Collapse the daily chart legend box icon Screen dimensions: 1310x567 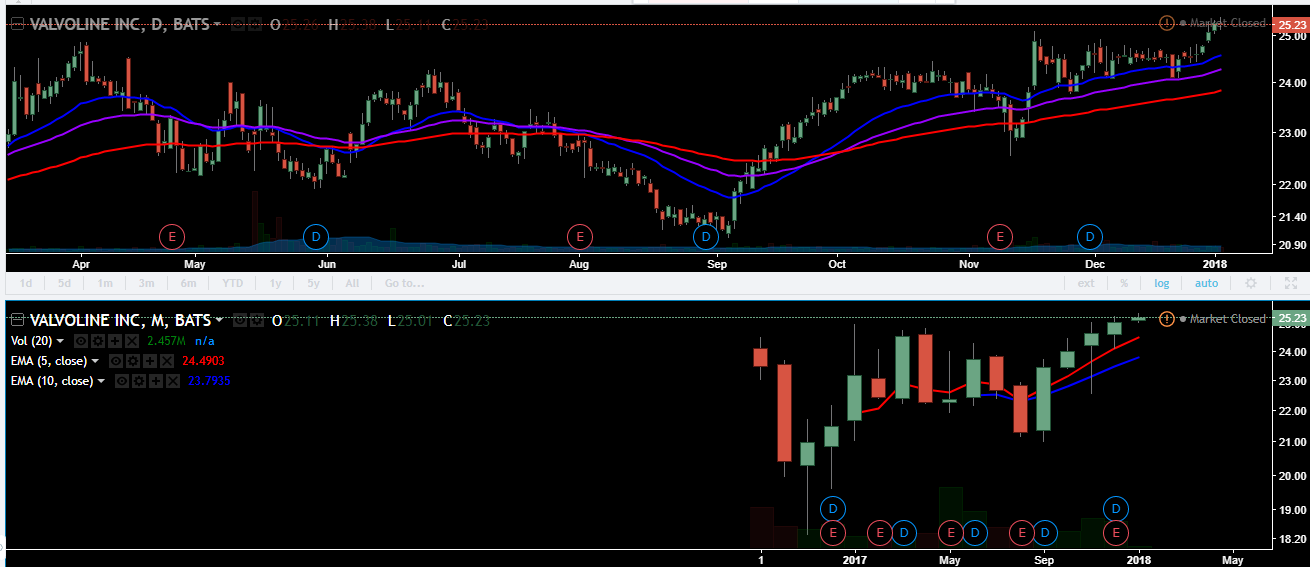(17, 24)
